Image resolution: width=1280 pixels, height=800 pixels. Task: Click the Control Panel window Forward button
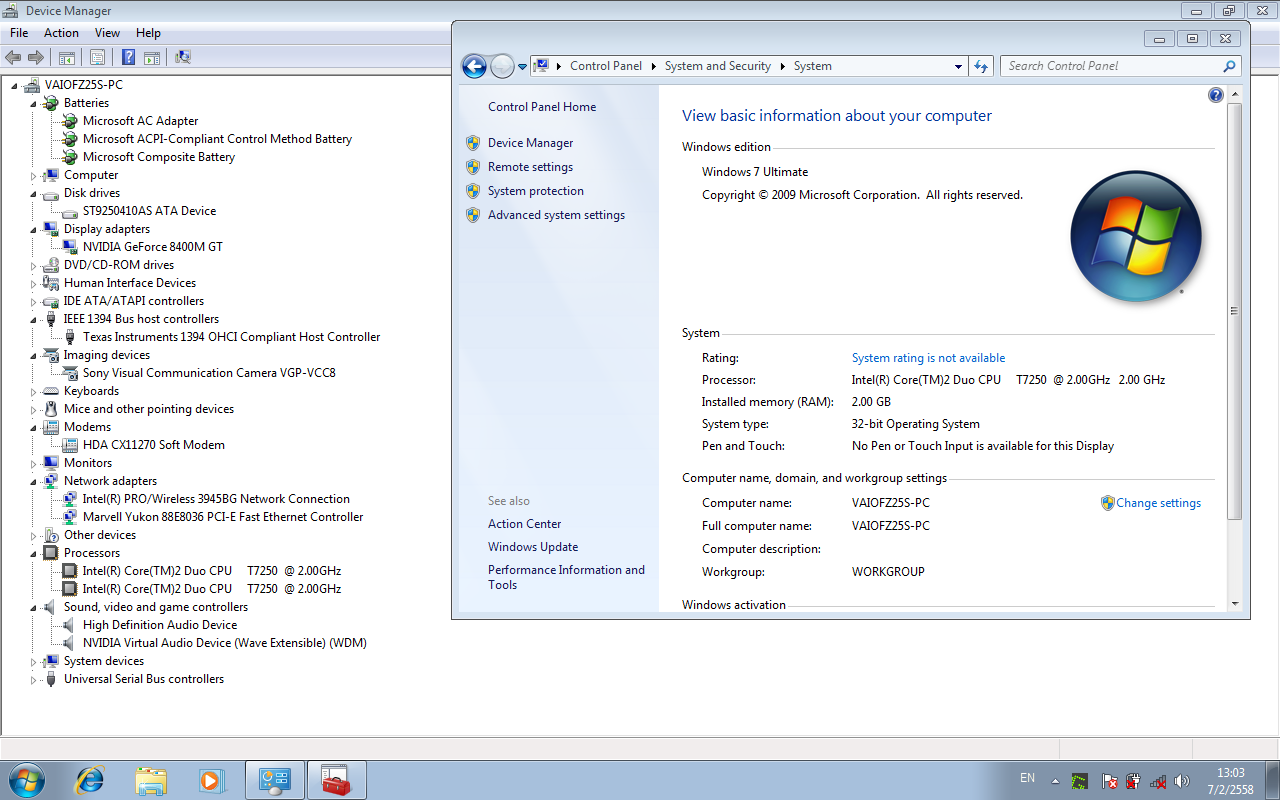pos(502,66)
